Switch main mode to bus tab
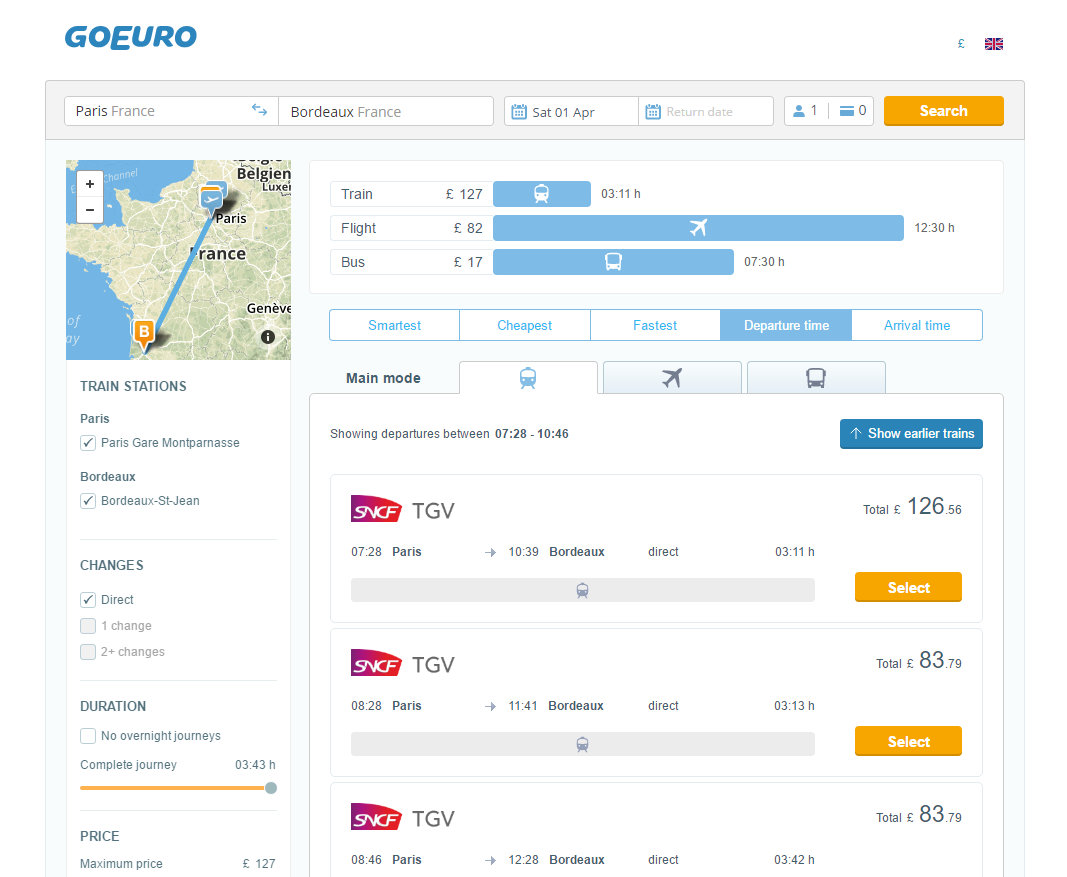1067x877 pixels. click(x=816, y=378)
